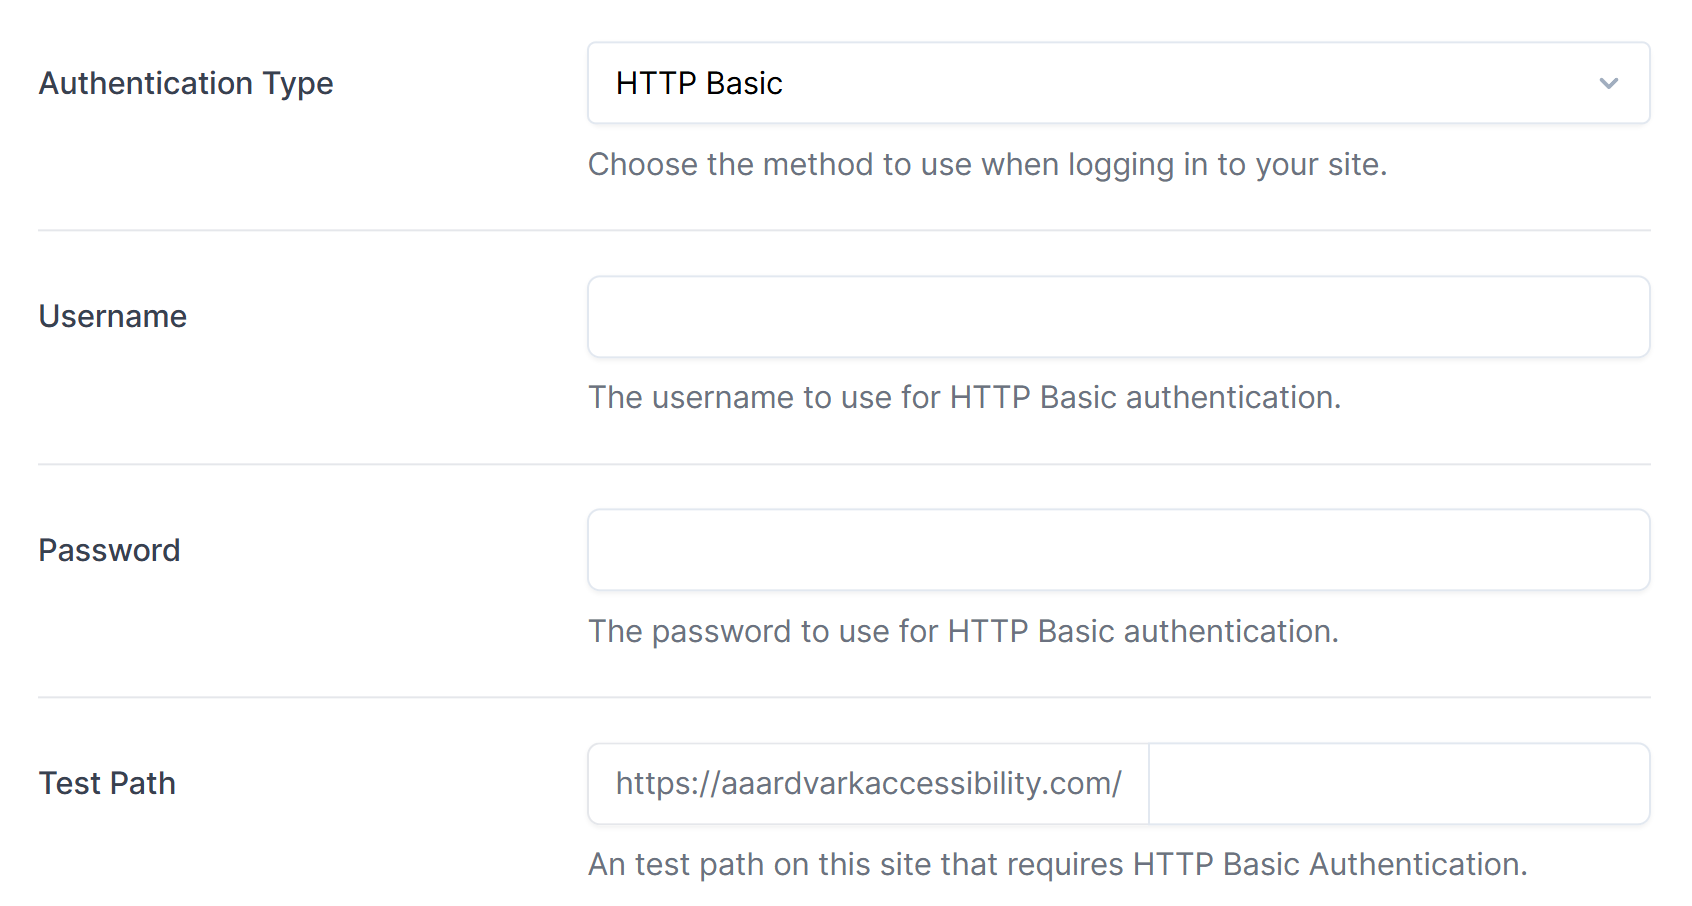Screen dimensions: 1692x906
Task: Click the Test Path label
Action: click(107, 783)
